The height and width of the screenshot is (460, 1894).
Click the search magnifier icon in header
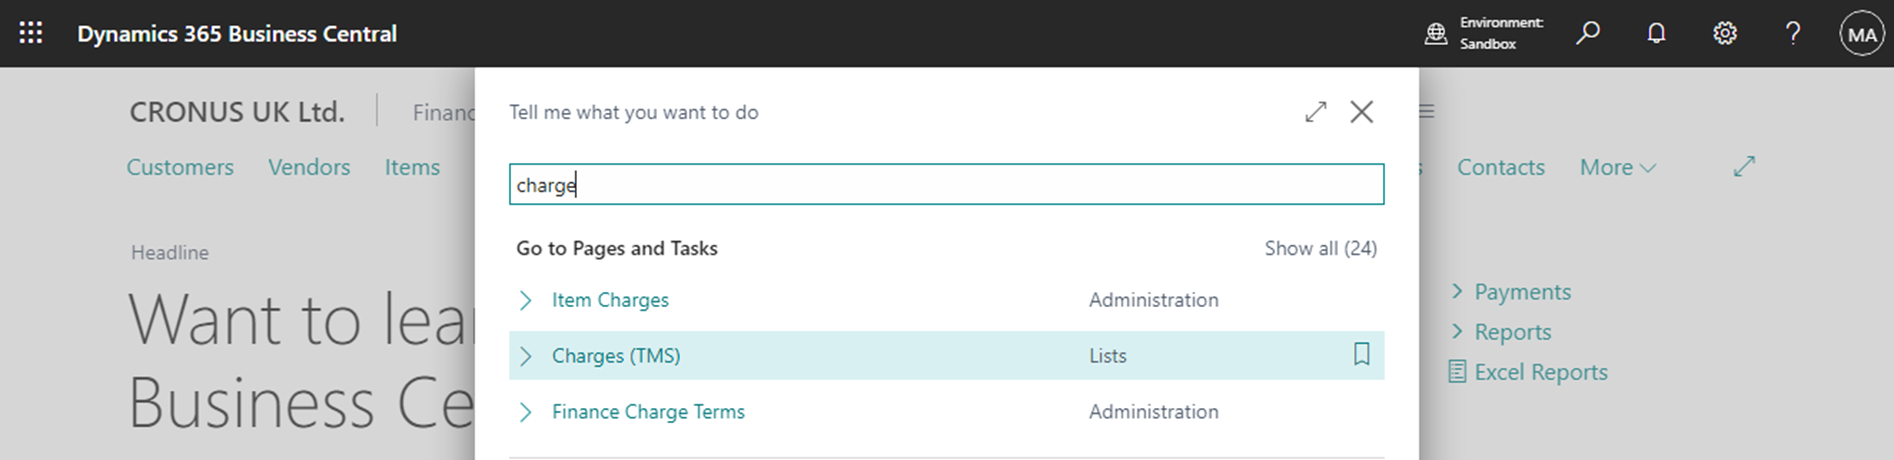(1587, 33)
